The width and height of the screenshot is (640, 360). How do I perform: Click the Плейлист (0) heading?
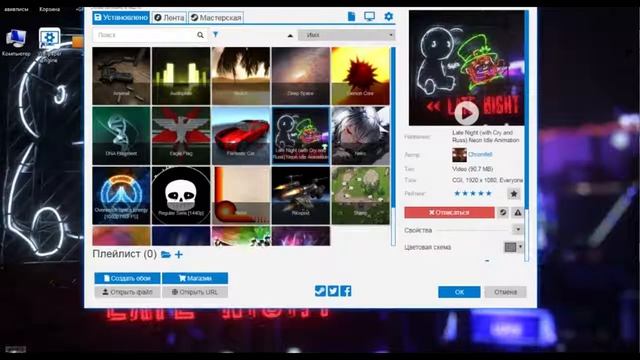pos(124,254)
